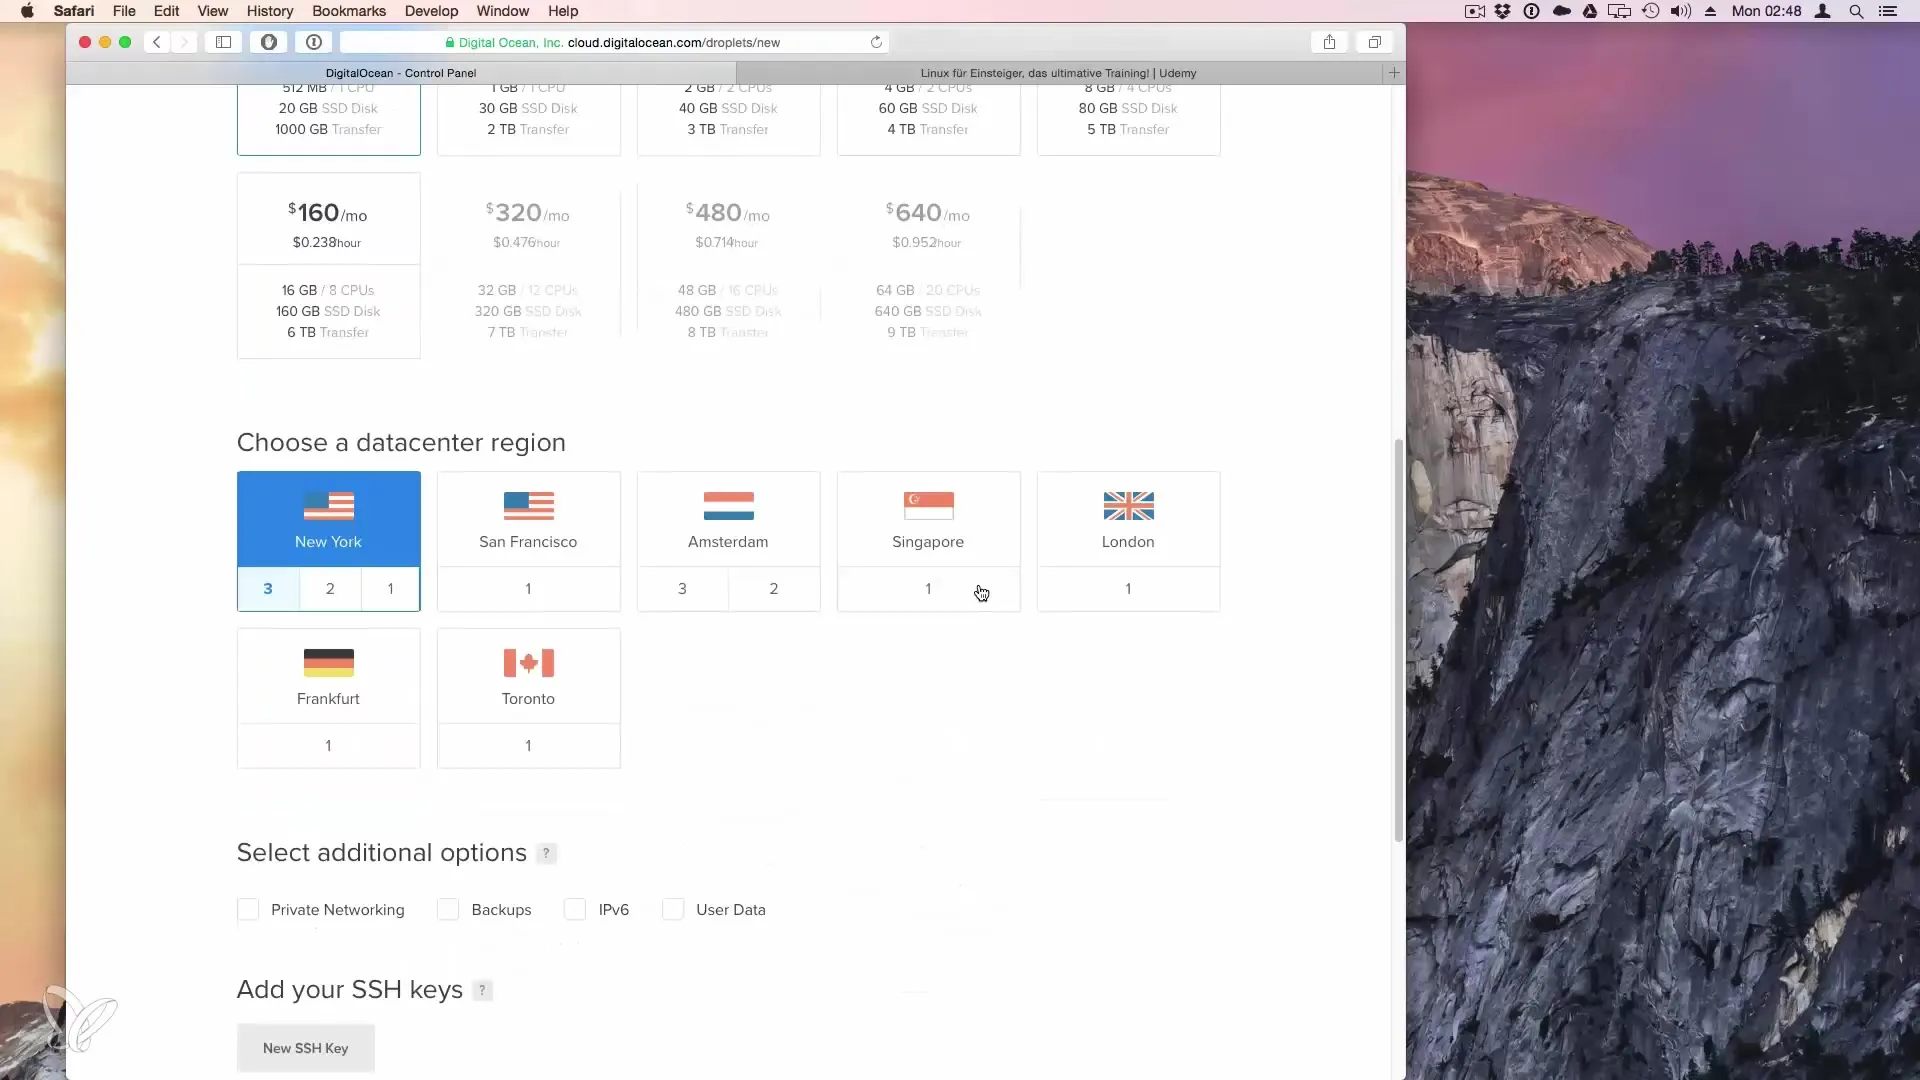Switch to the Udemy Linux training tab

click(x=1059, y=73)
